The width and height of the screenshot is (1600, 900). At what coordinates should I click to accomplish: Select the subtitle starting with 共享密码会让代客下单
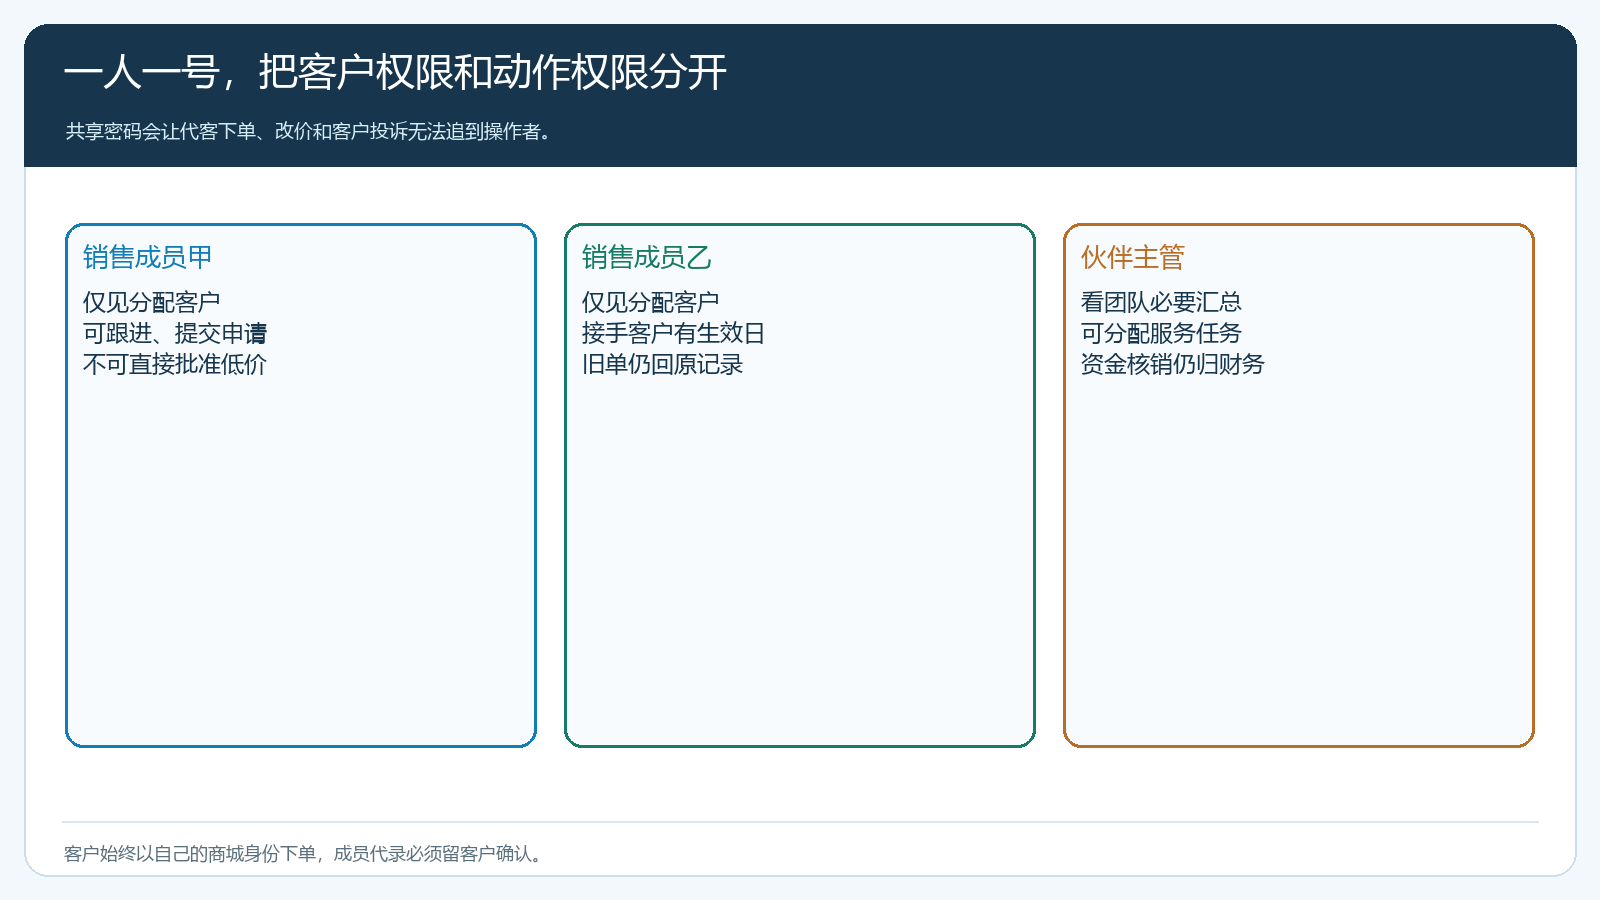tap(308, 132)
